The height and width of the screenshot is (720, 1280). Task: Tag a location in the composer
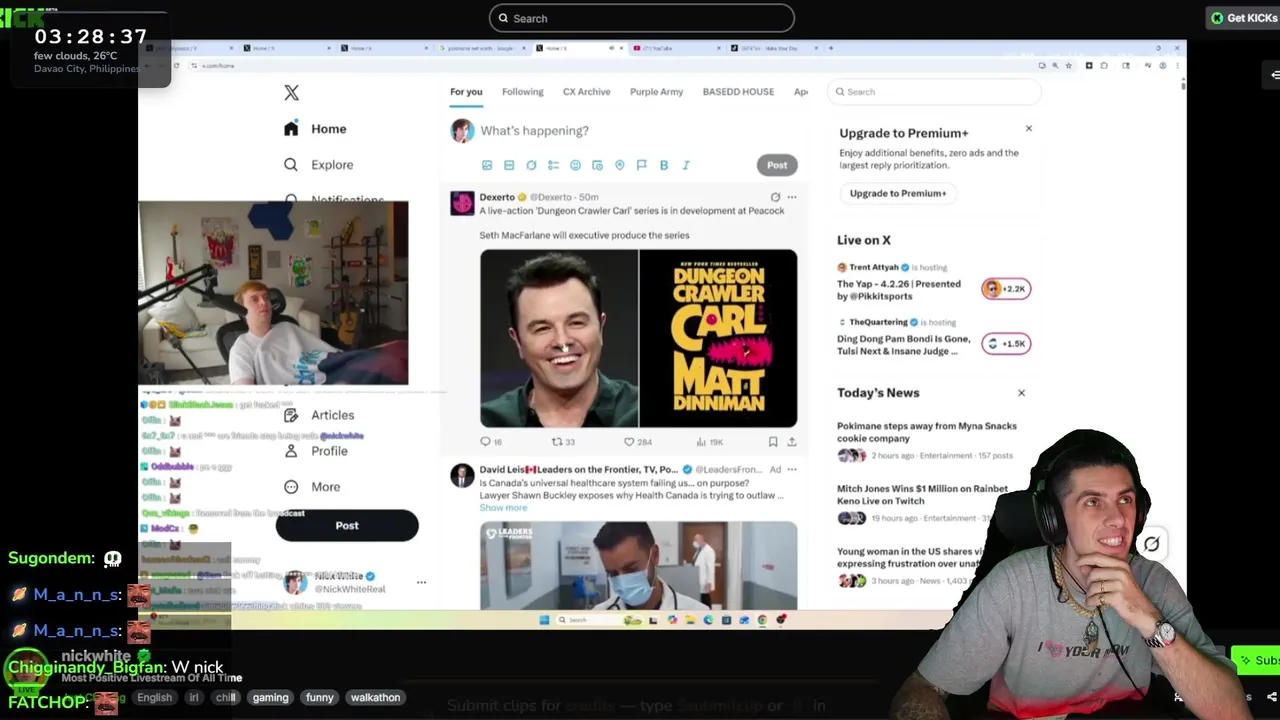[619, 165]
